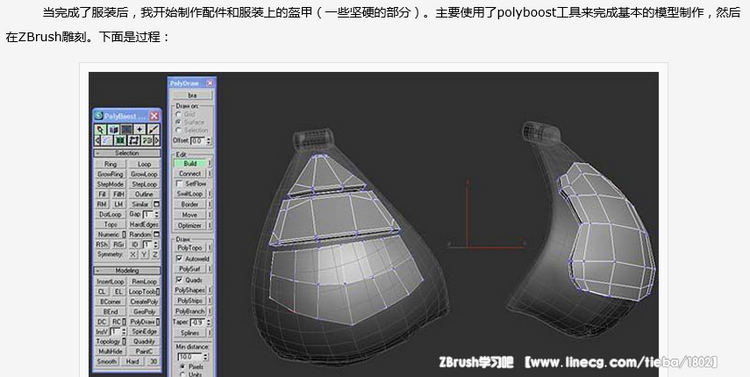Close the PolyBoost panel

154,116
